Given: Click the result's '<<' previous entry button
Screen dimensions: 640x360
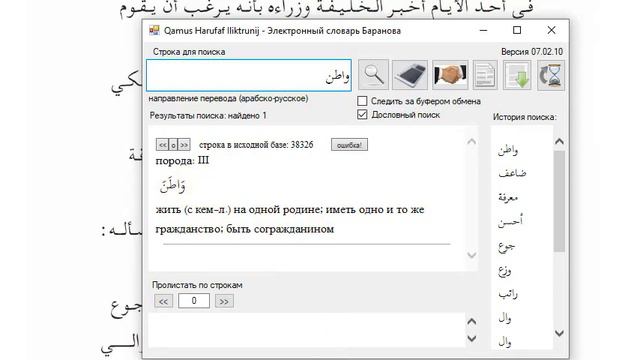Looking at the screenshot, I should pyautogui.click(x=162, y=145).
